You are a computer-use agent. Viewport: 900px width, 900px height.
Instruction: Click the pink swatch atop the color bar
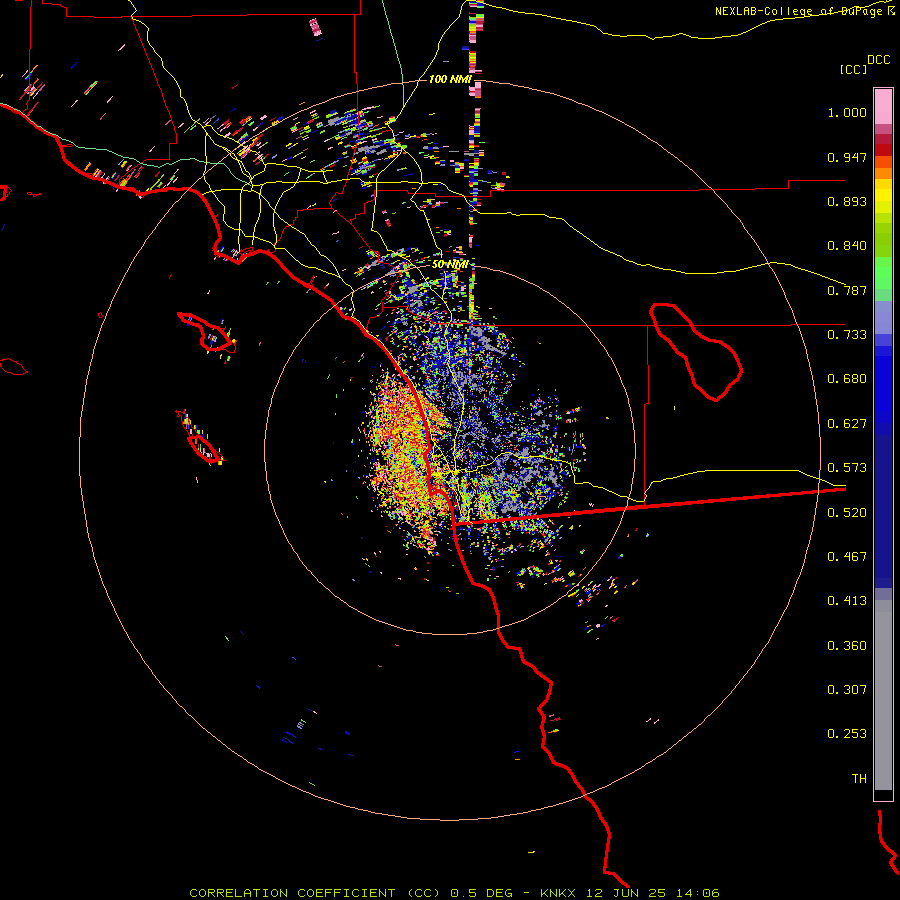pos(883,106)
